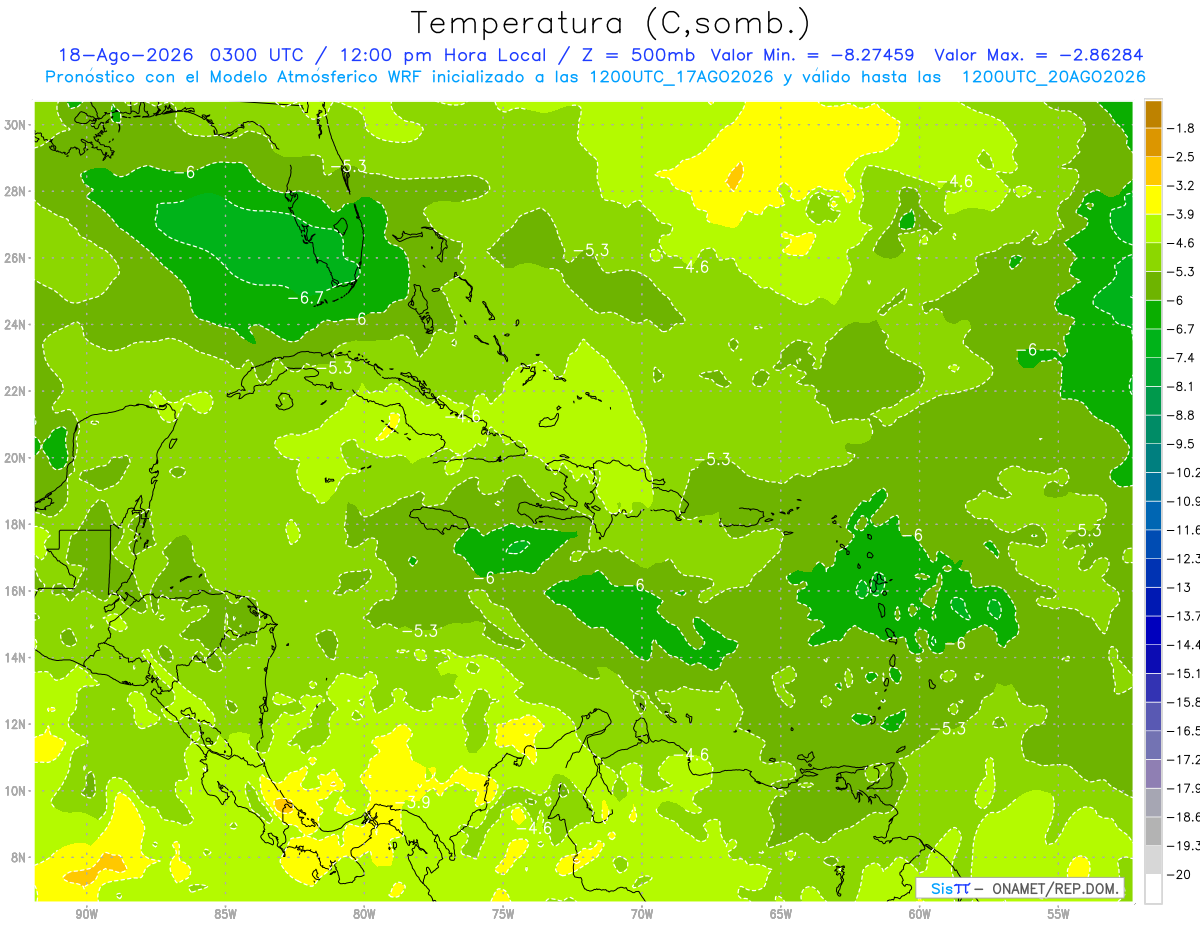Click the '24N' latitude label

coord(17,325)
